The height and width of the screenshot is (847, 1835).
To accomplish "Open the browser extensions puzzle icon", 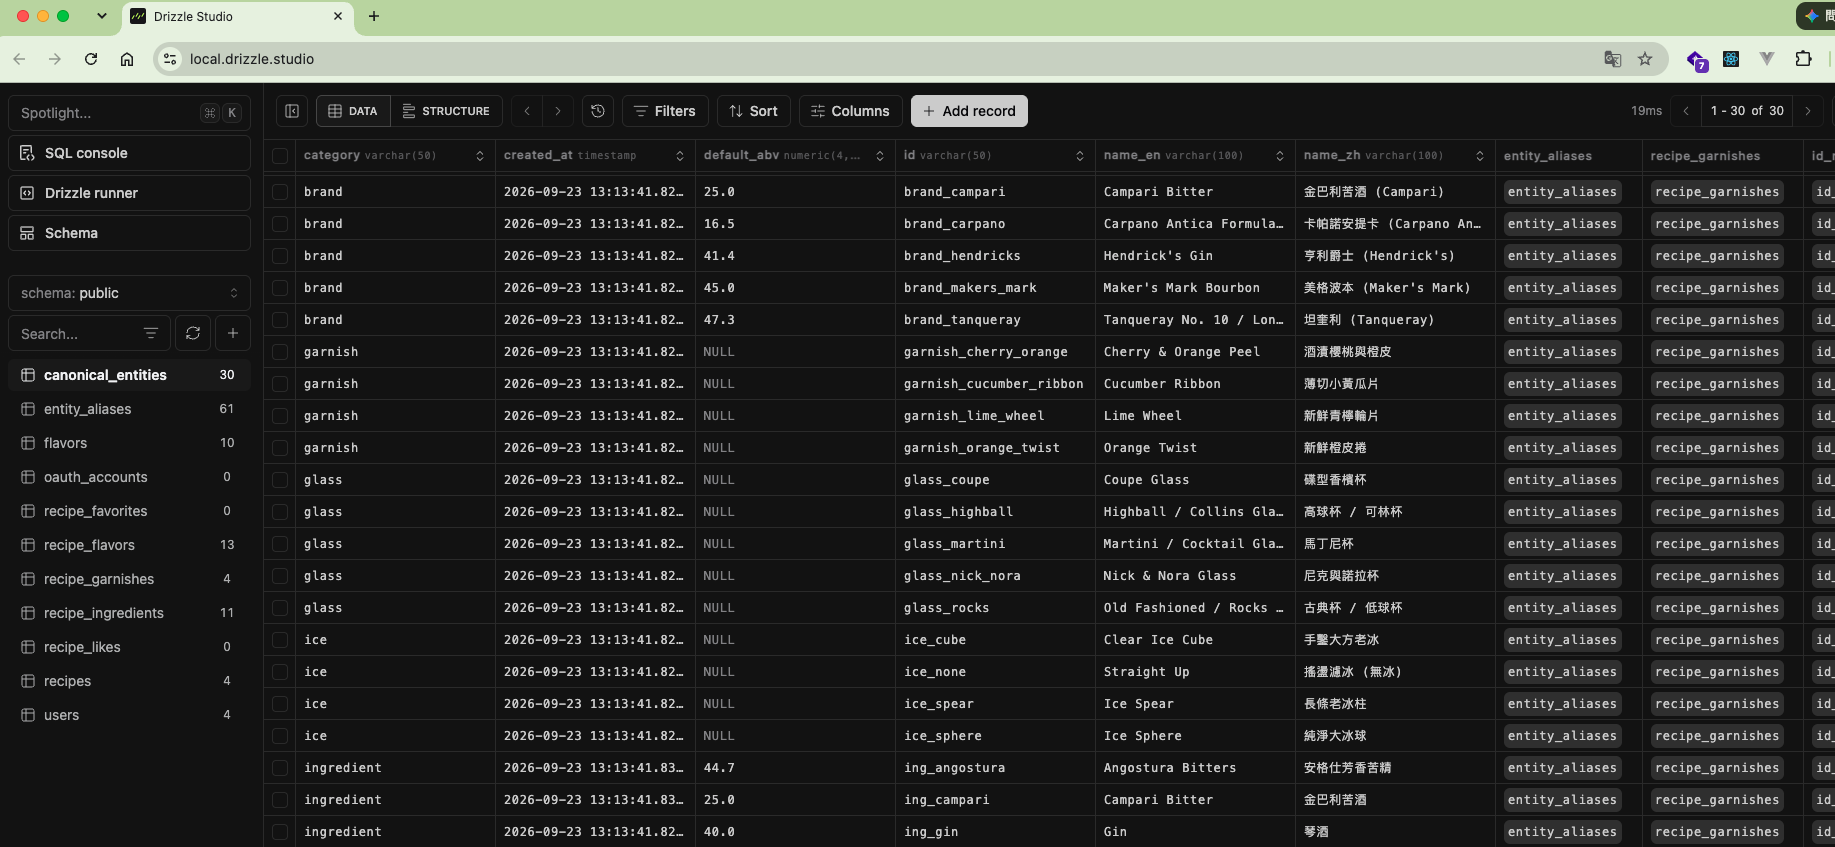I will 1803,59.
